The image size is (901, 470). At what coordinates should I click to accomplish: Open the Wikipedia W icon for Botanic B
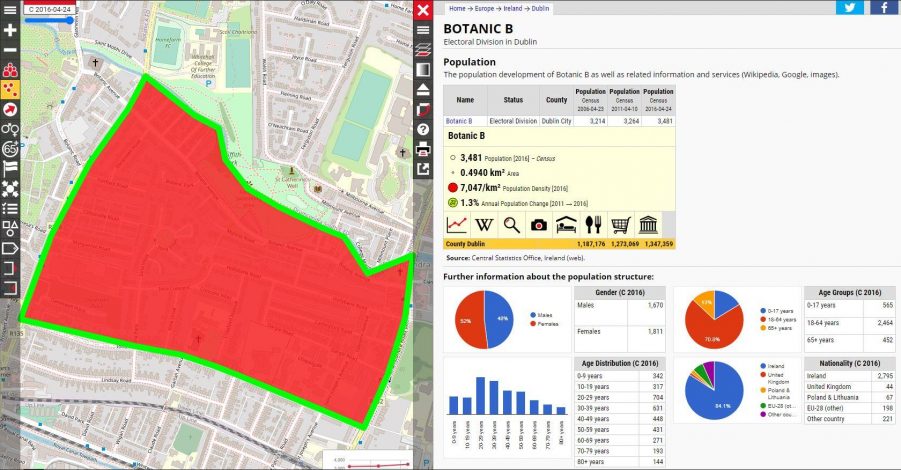click(x=484, y=225)
